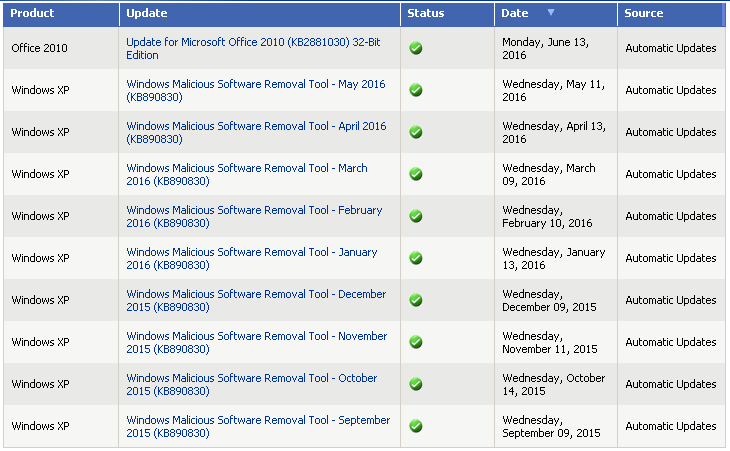Sort by the Update column header
Screen dimensions: 730x451
click(x=147, y=14)
